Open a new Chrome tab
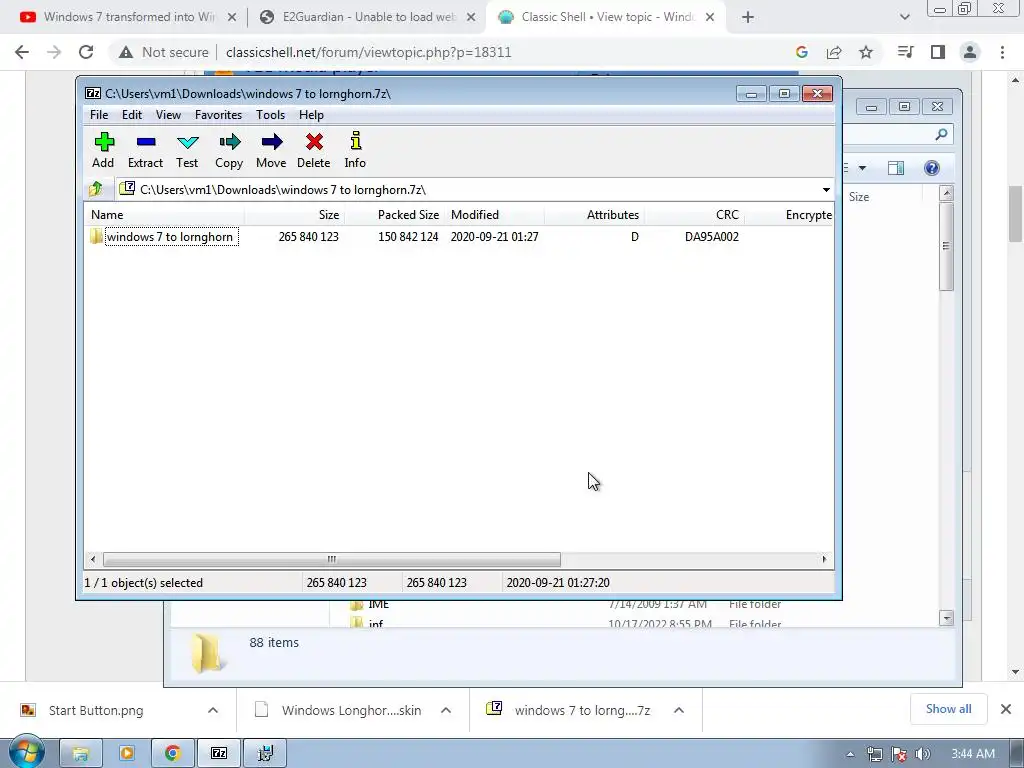Screen dimensions: 1024x768 coord(748,18)
